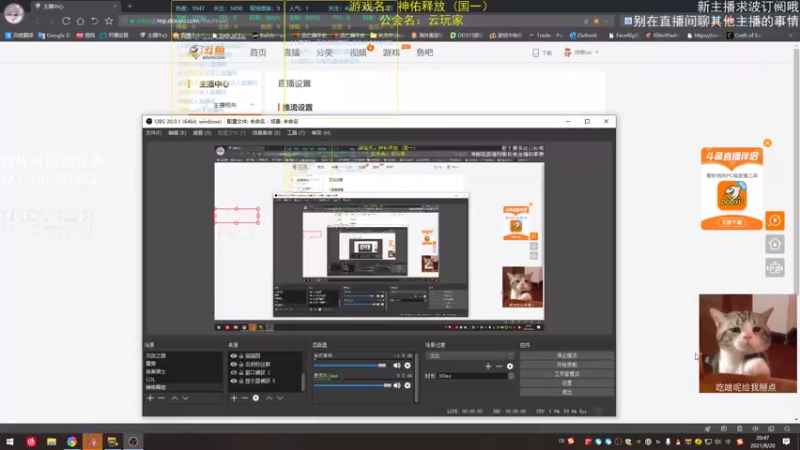Move scene up in the scenes list
This screenshot has height=450, width=800.
coord(174,398)
